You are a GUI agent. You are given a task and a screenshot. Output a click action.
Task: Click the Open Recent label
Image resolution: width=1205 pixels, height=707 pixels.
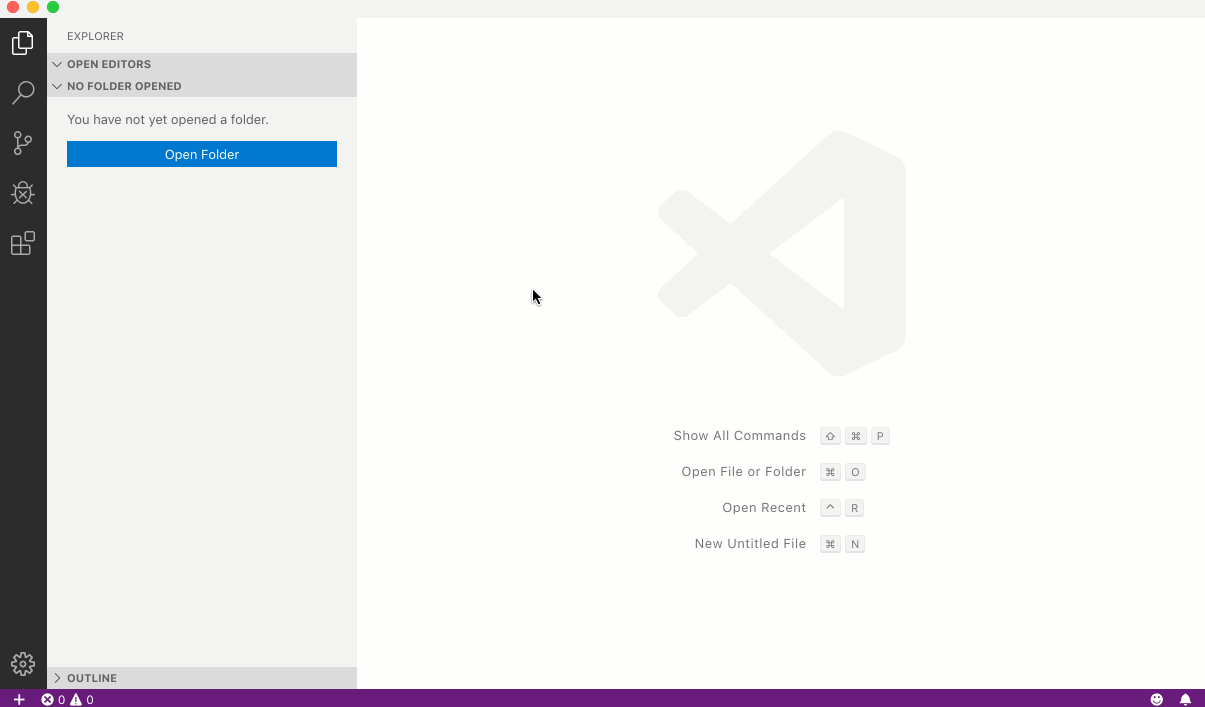coord(764,508)
